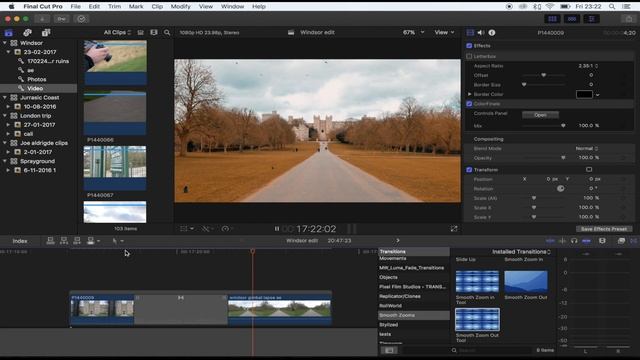Viewport: 640px width, 360px height.
Task: Toggle the ColorFinale effect checkbox
Action: pos(469,104)
